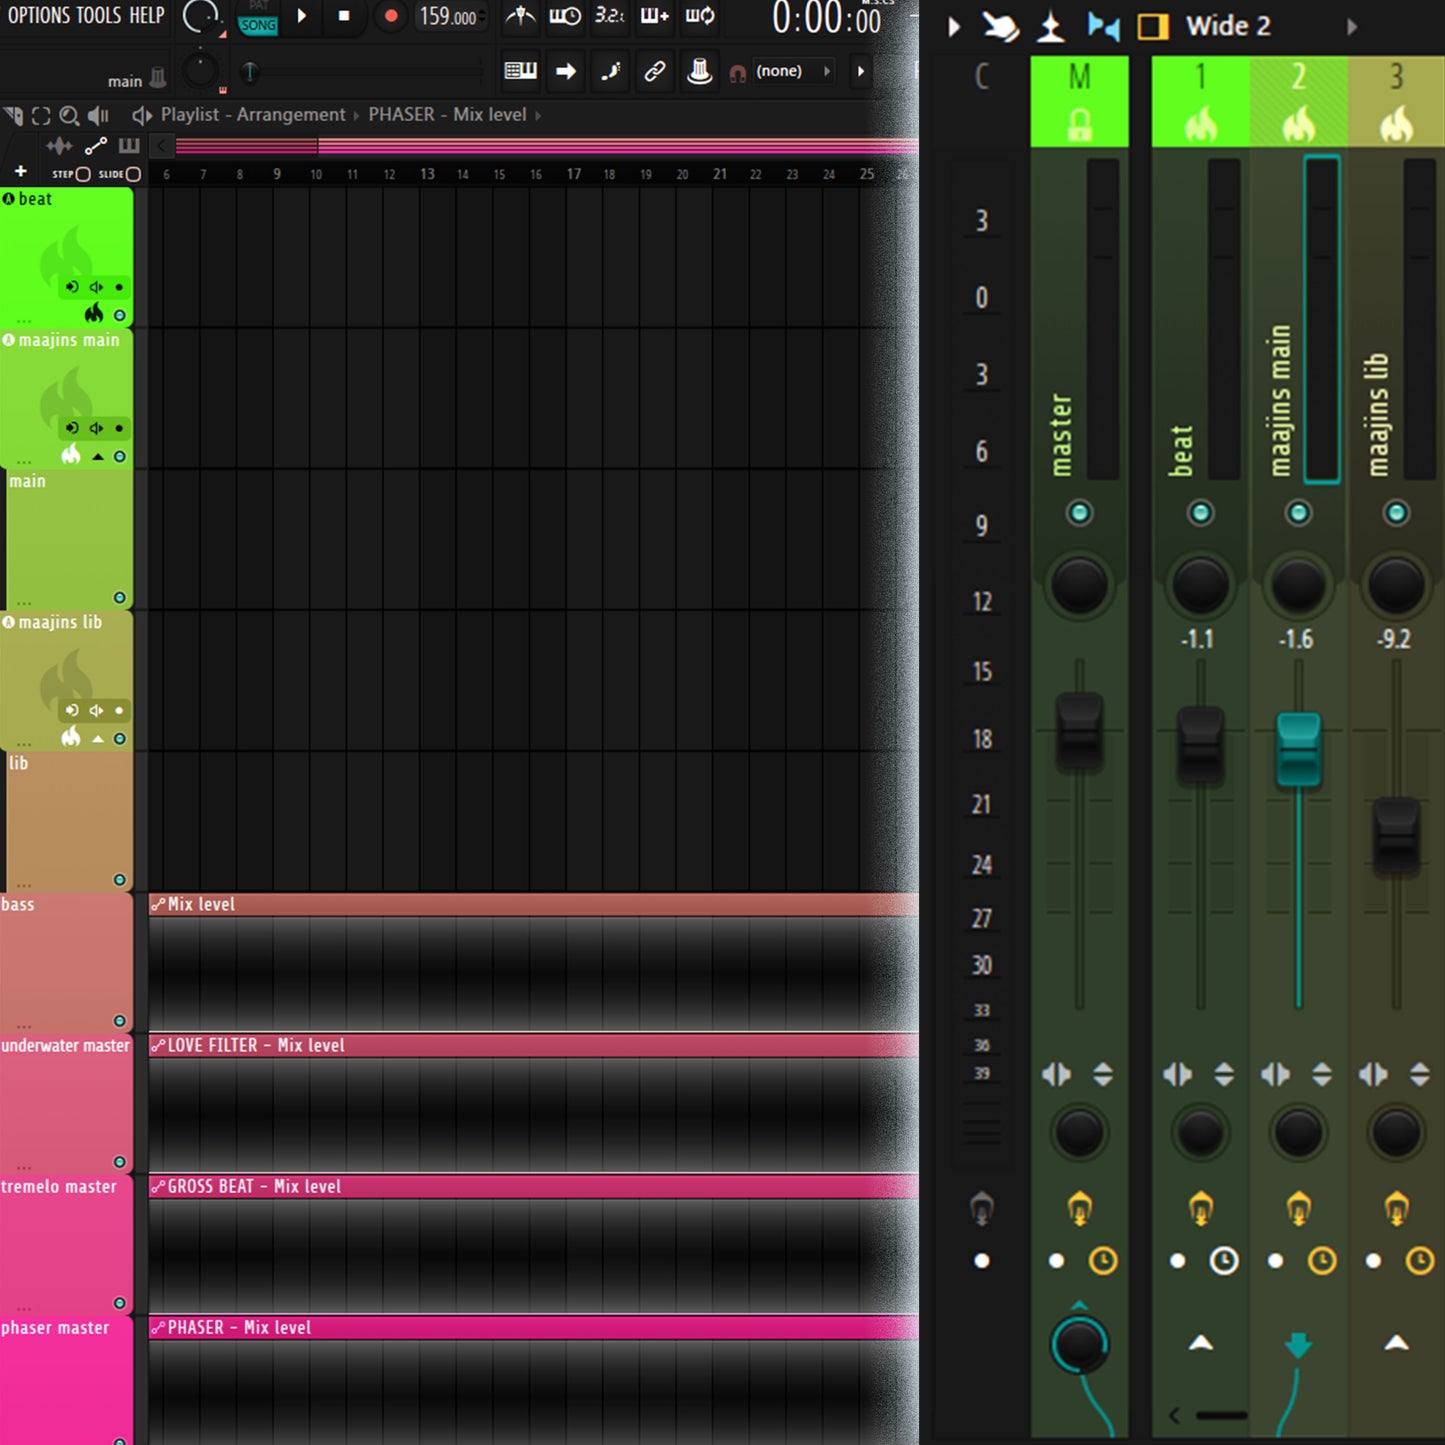The height and width of the screenshot is (1445, 1445).
Task: Select the automation clip focus icon
Action: (x=95, y=147)
